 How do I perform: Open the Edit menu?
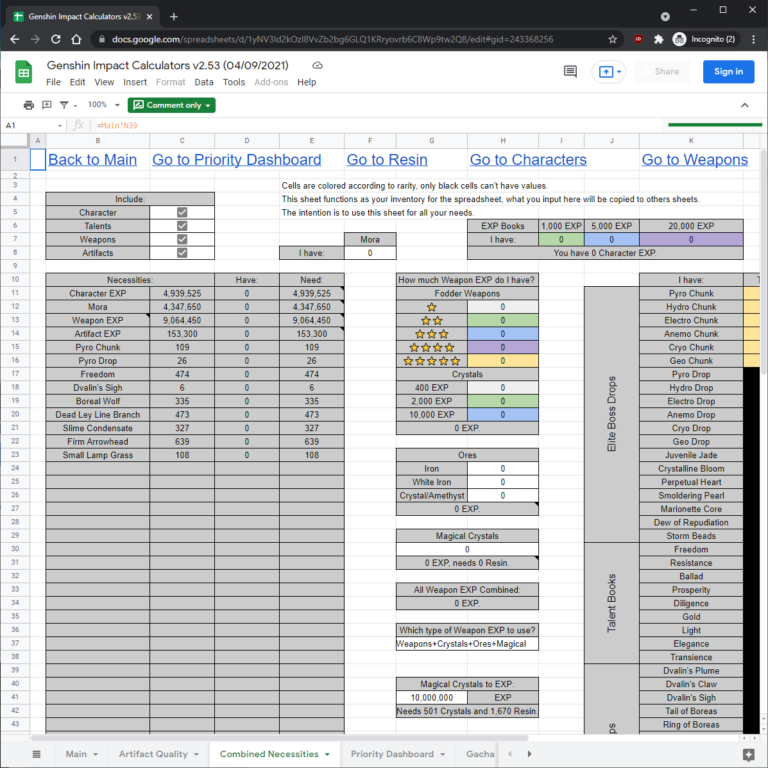point(77,82)
